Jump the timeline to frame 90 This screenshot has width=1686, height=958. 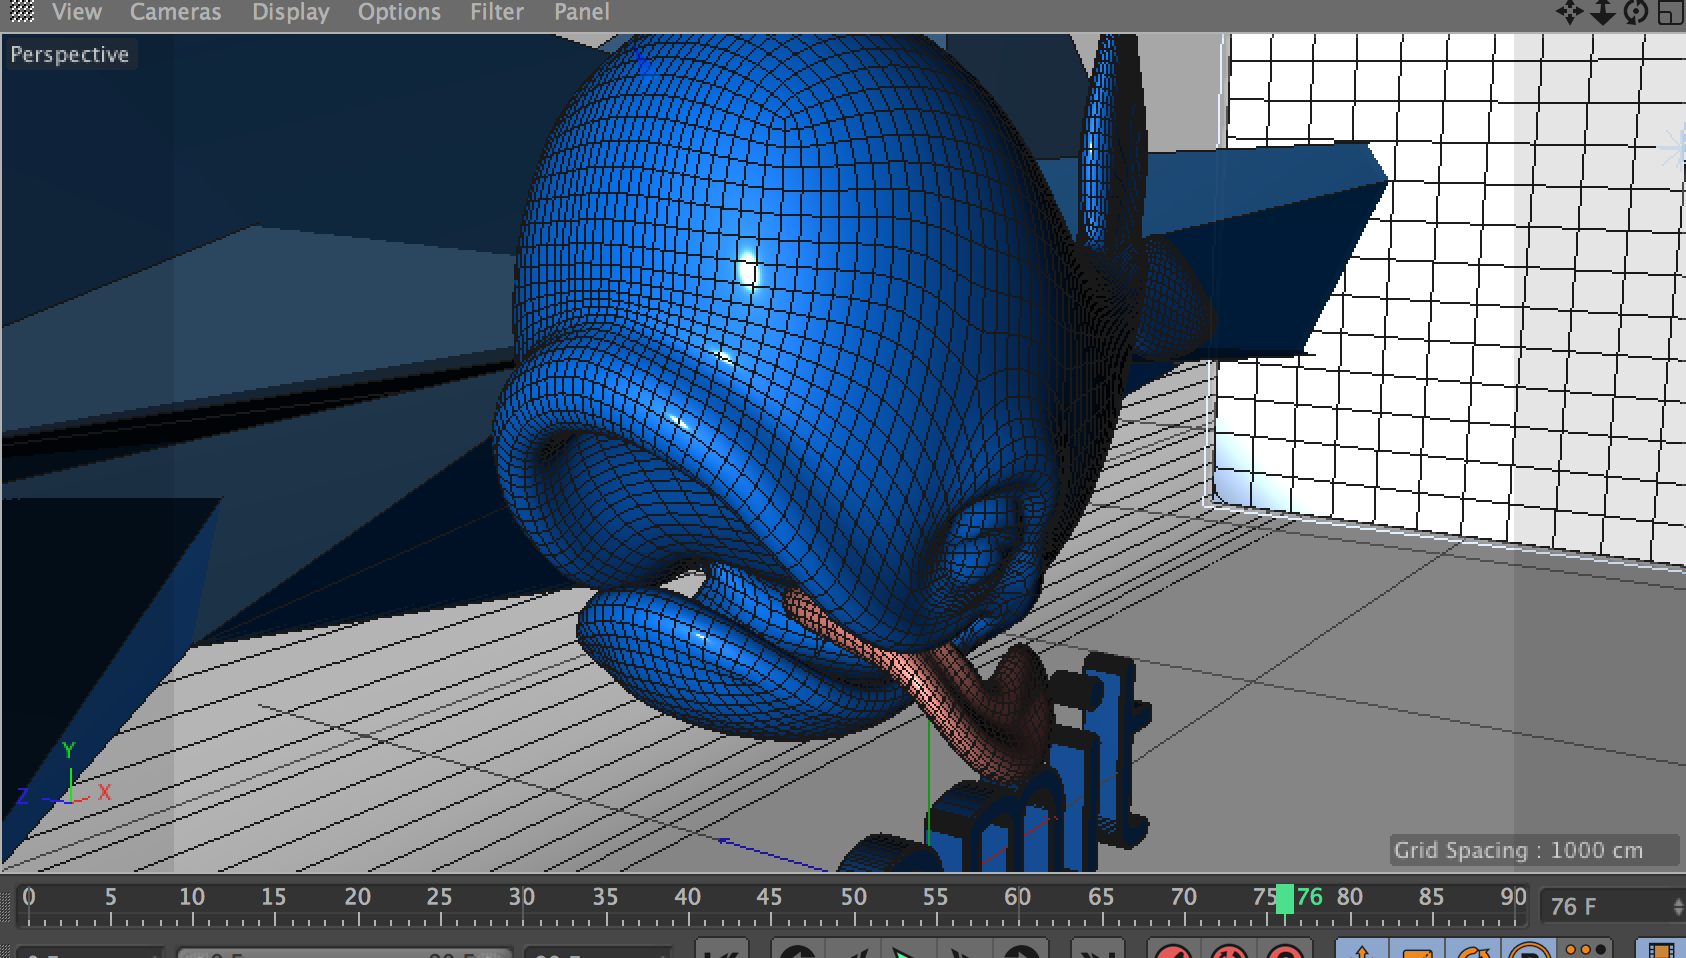pos(1512,897)
